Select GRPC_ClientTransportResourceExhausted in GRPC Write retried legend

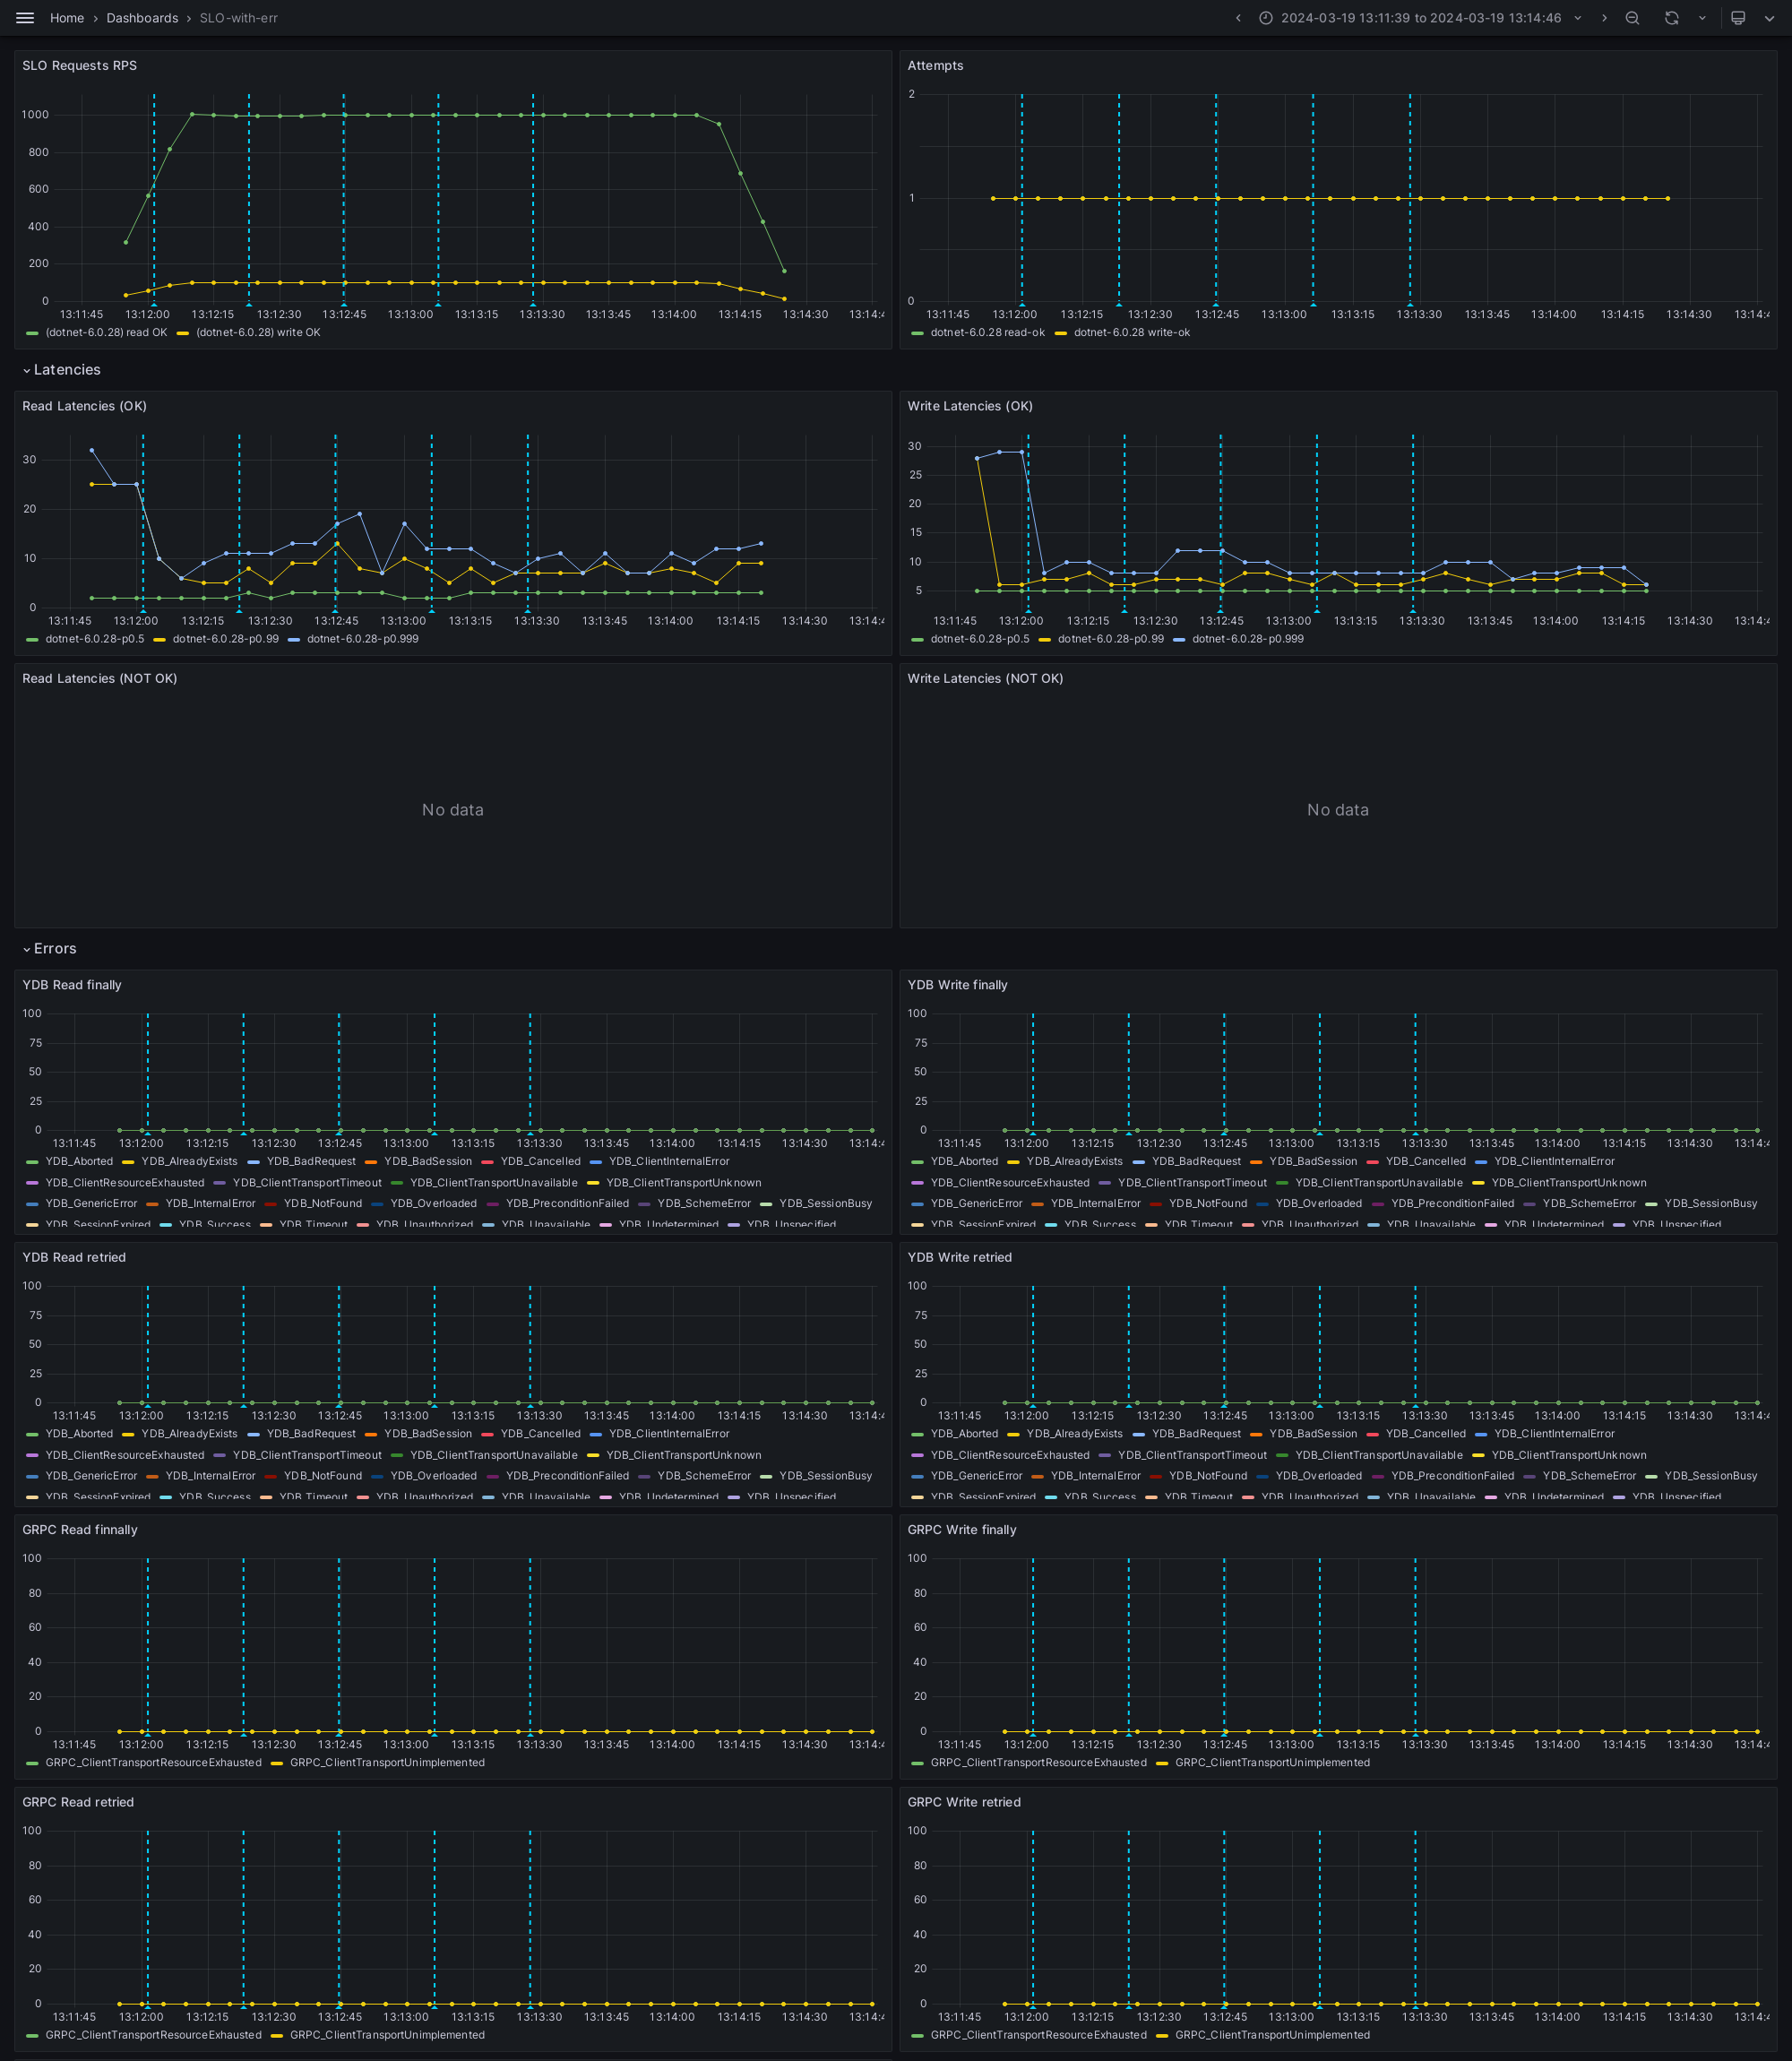pyautogui.click(x=1038, y=2035)
